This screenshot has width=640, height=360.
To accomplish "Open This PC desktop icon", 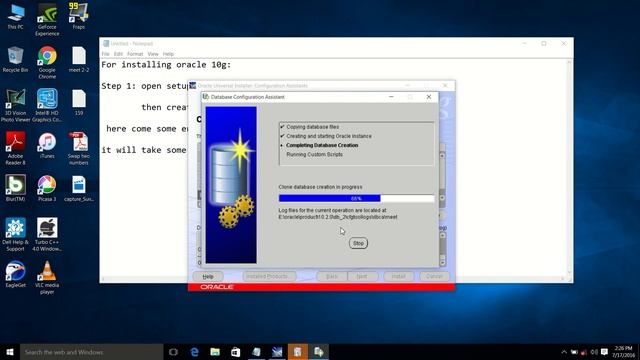I will [16, 16].
